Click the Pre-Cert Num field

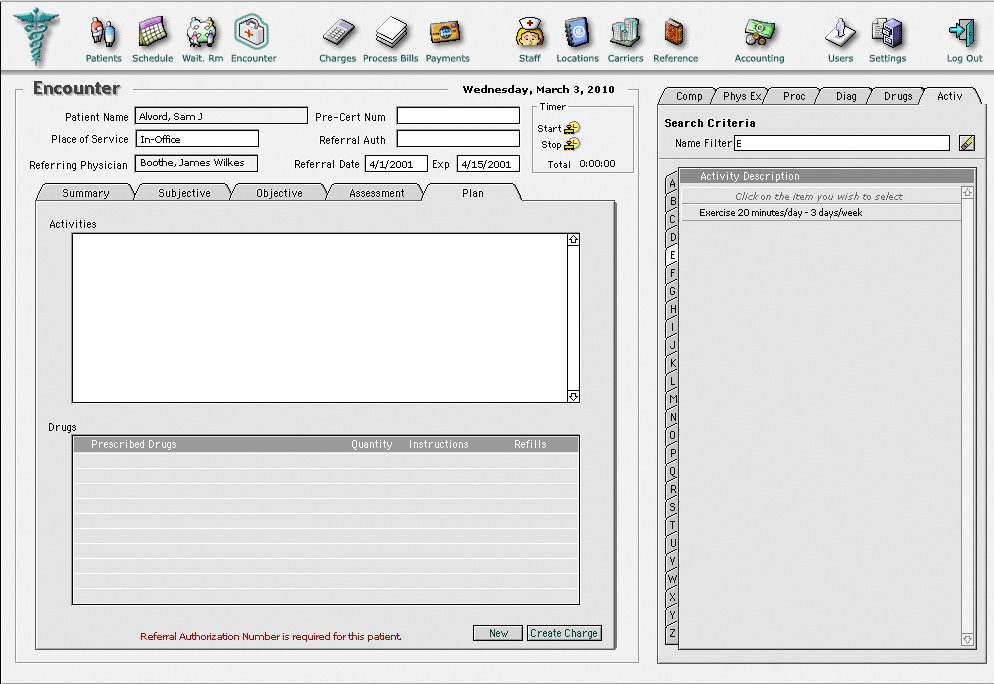[x=458, y=115]
